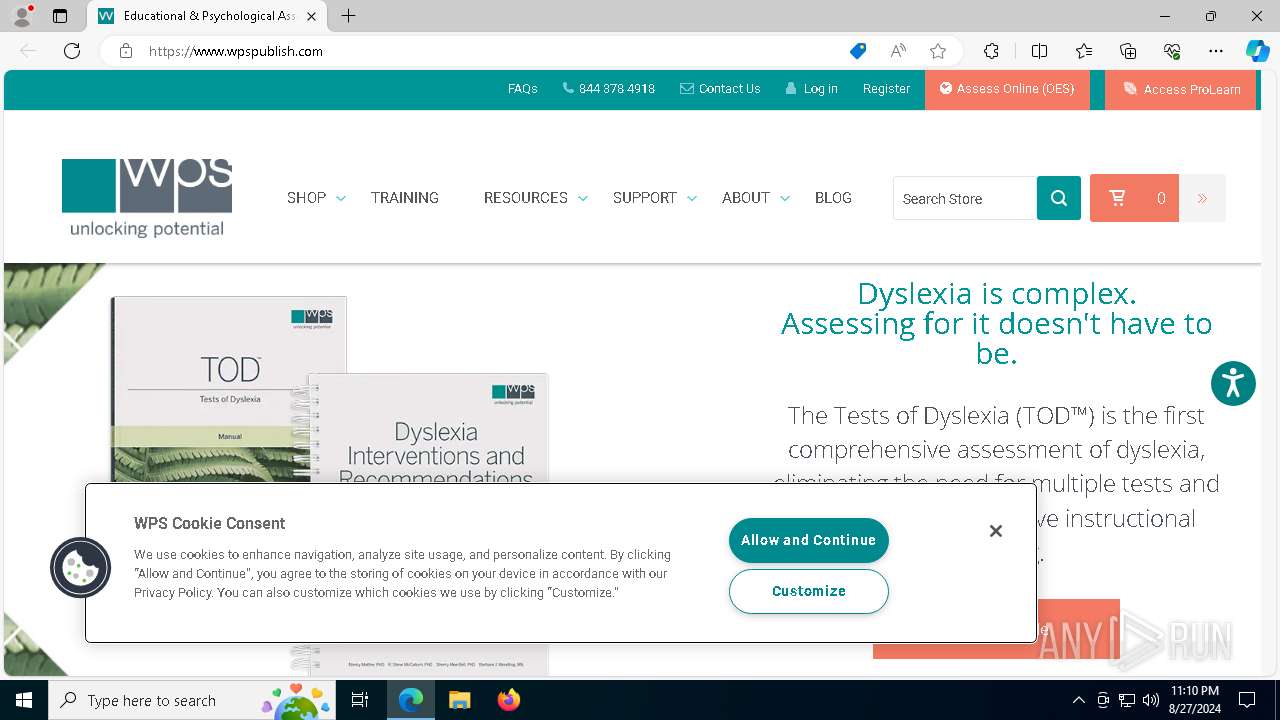Toggle Read aloud in address bar

(898, 51)
